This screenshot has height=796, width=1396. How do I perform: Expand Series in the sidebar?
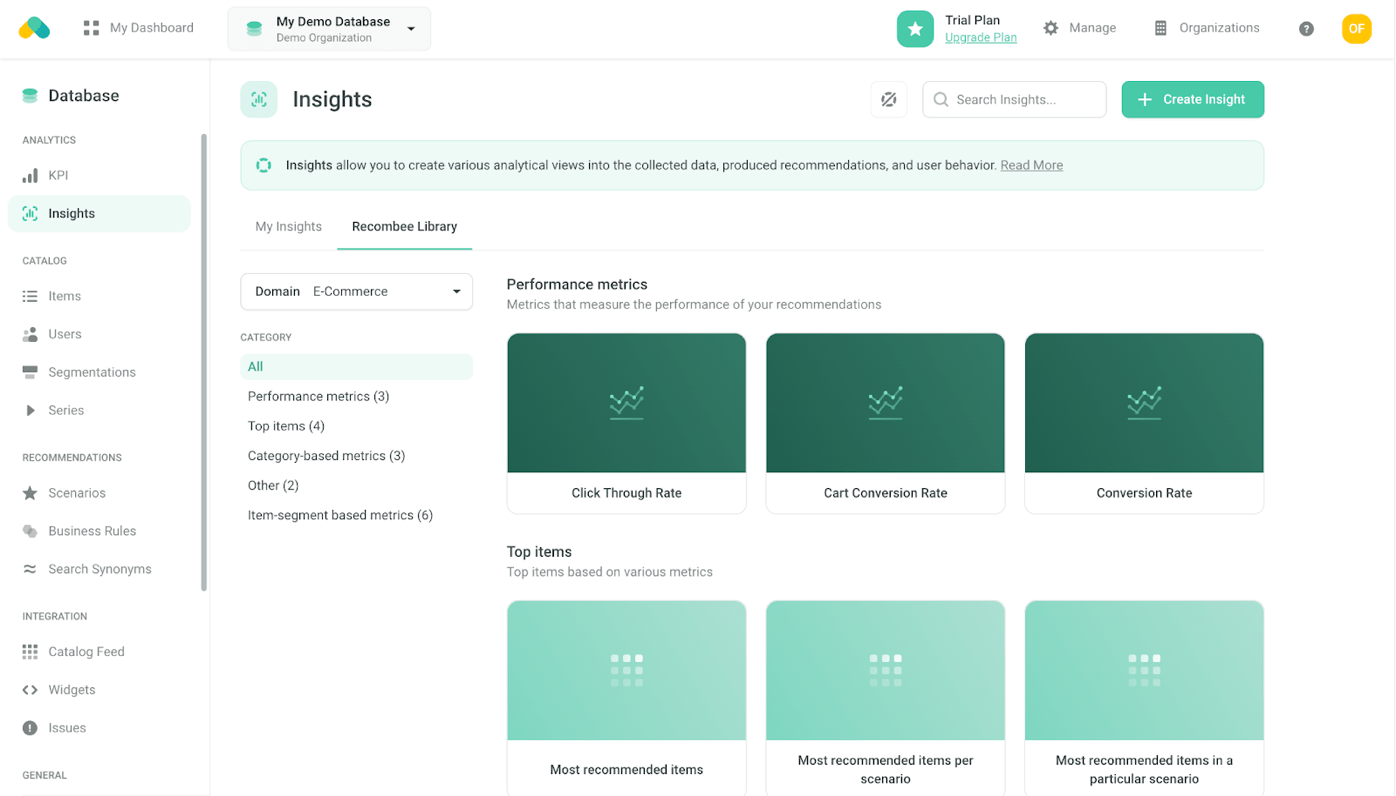tap(65, 410)
